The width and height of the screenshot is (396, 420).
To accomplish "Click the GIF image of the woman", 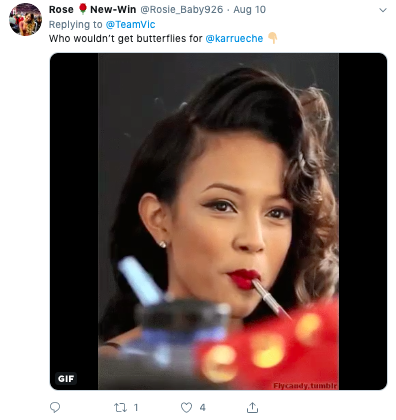I will tap(218, 221).
